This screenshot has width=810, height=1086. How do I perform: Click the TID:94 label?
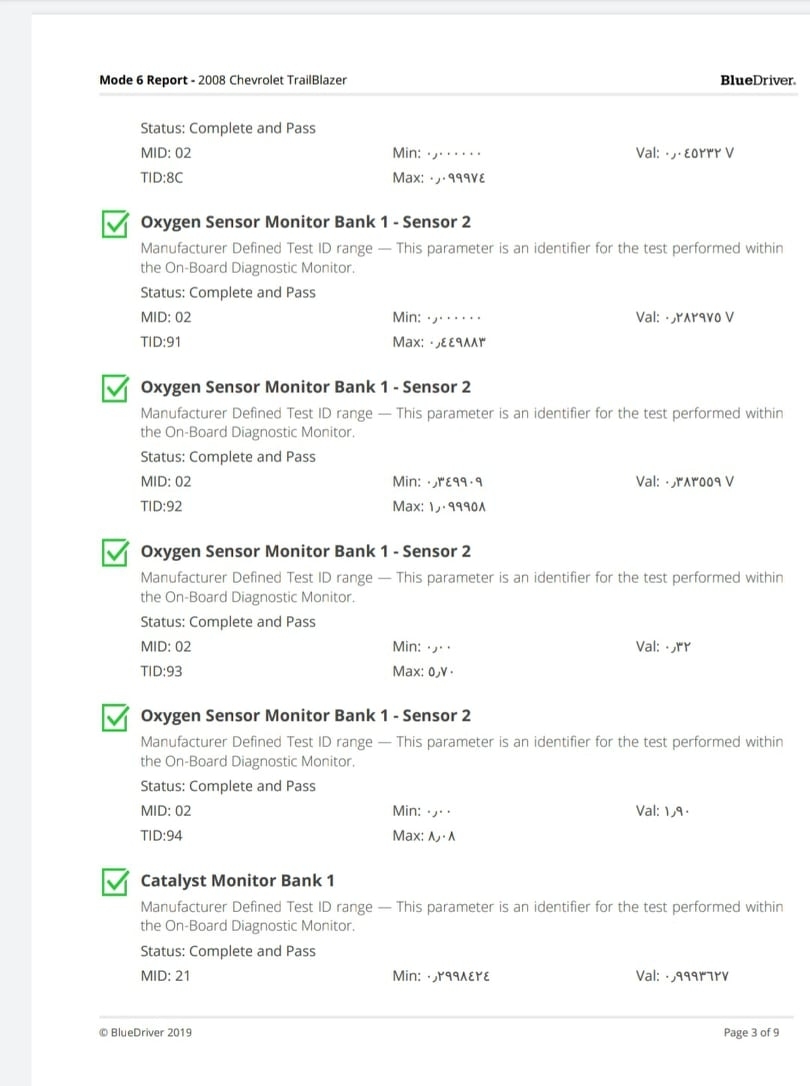[161, 835]
